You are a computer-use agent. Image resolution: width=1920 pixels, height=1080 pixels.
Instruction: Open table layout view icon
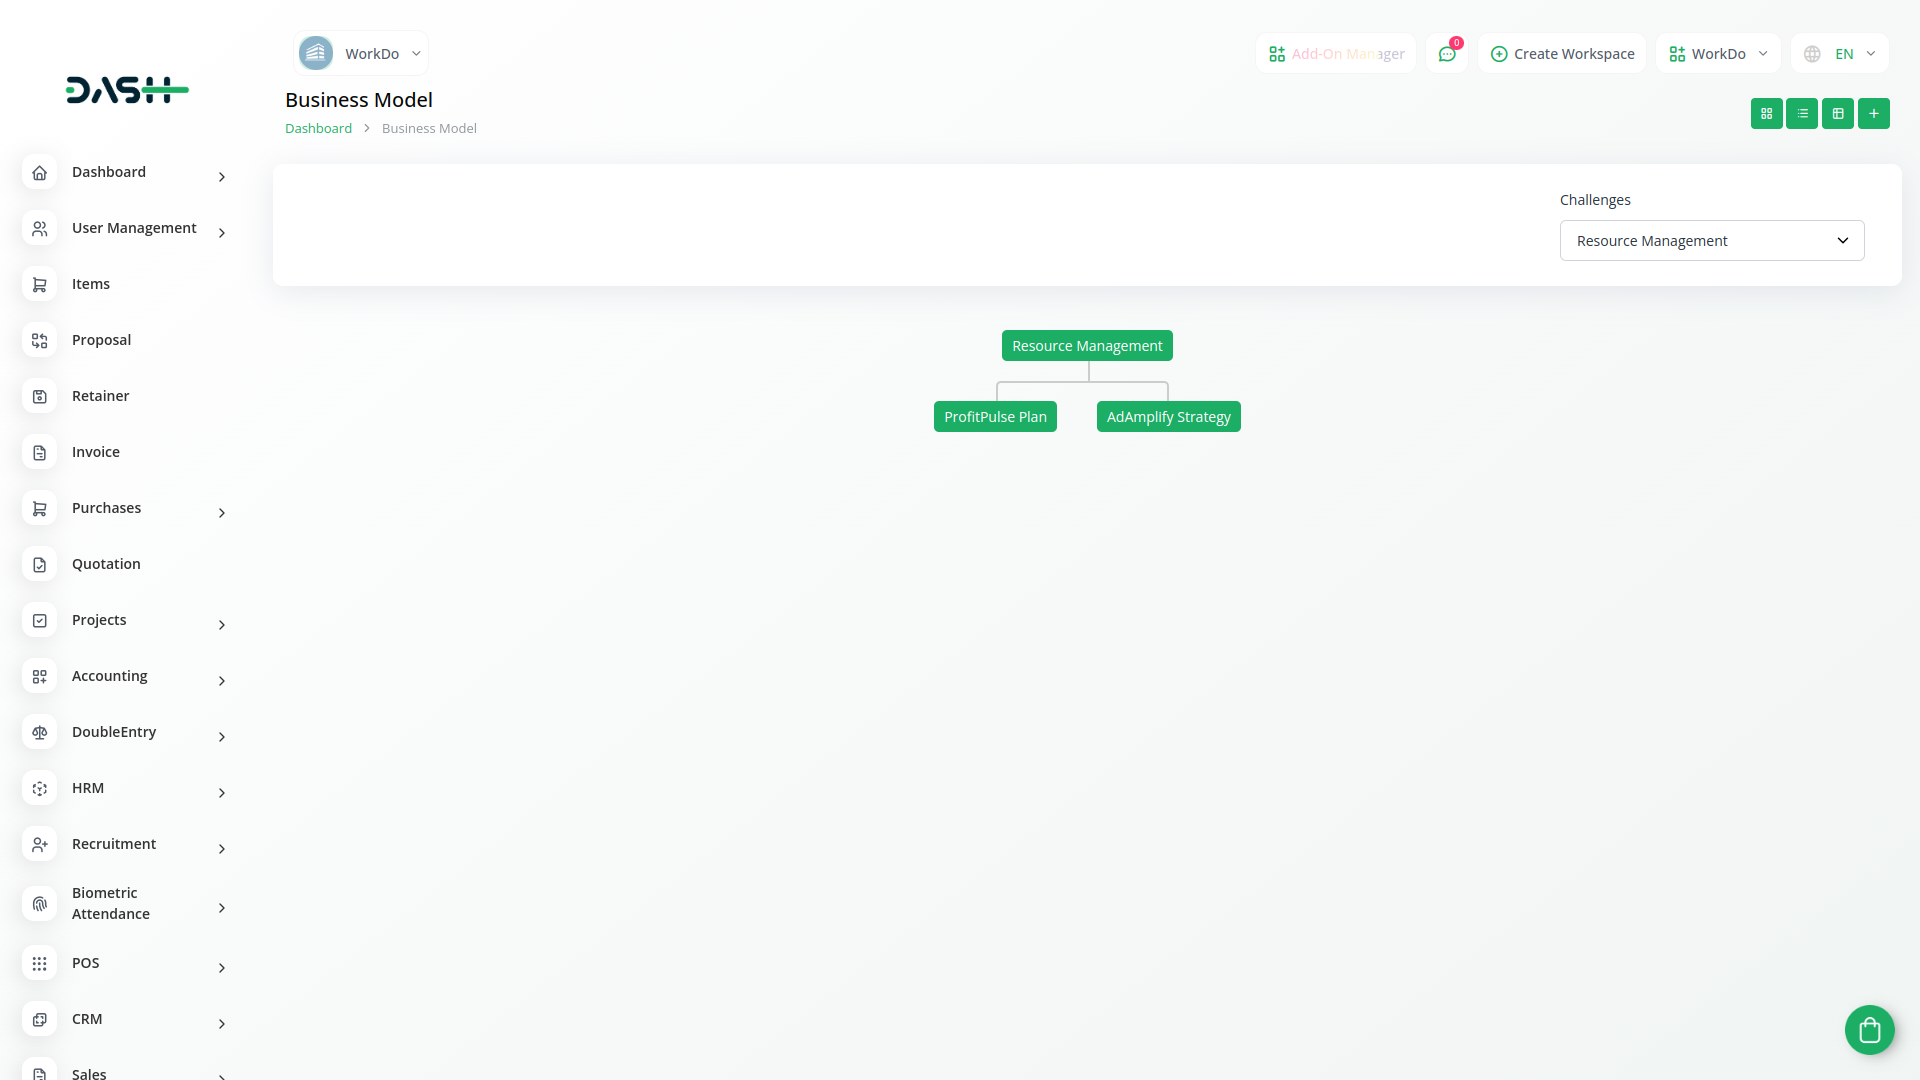tap(1838, 114)
